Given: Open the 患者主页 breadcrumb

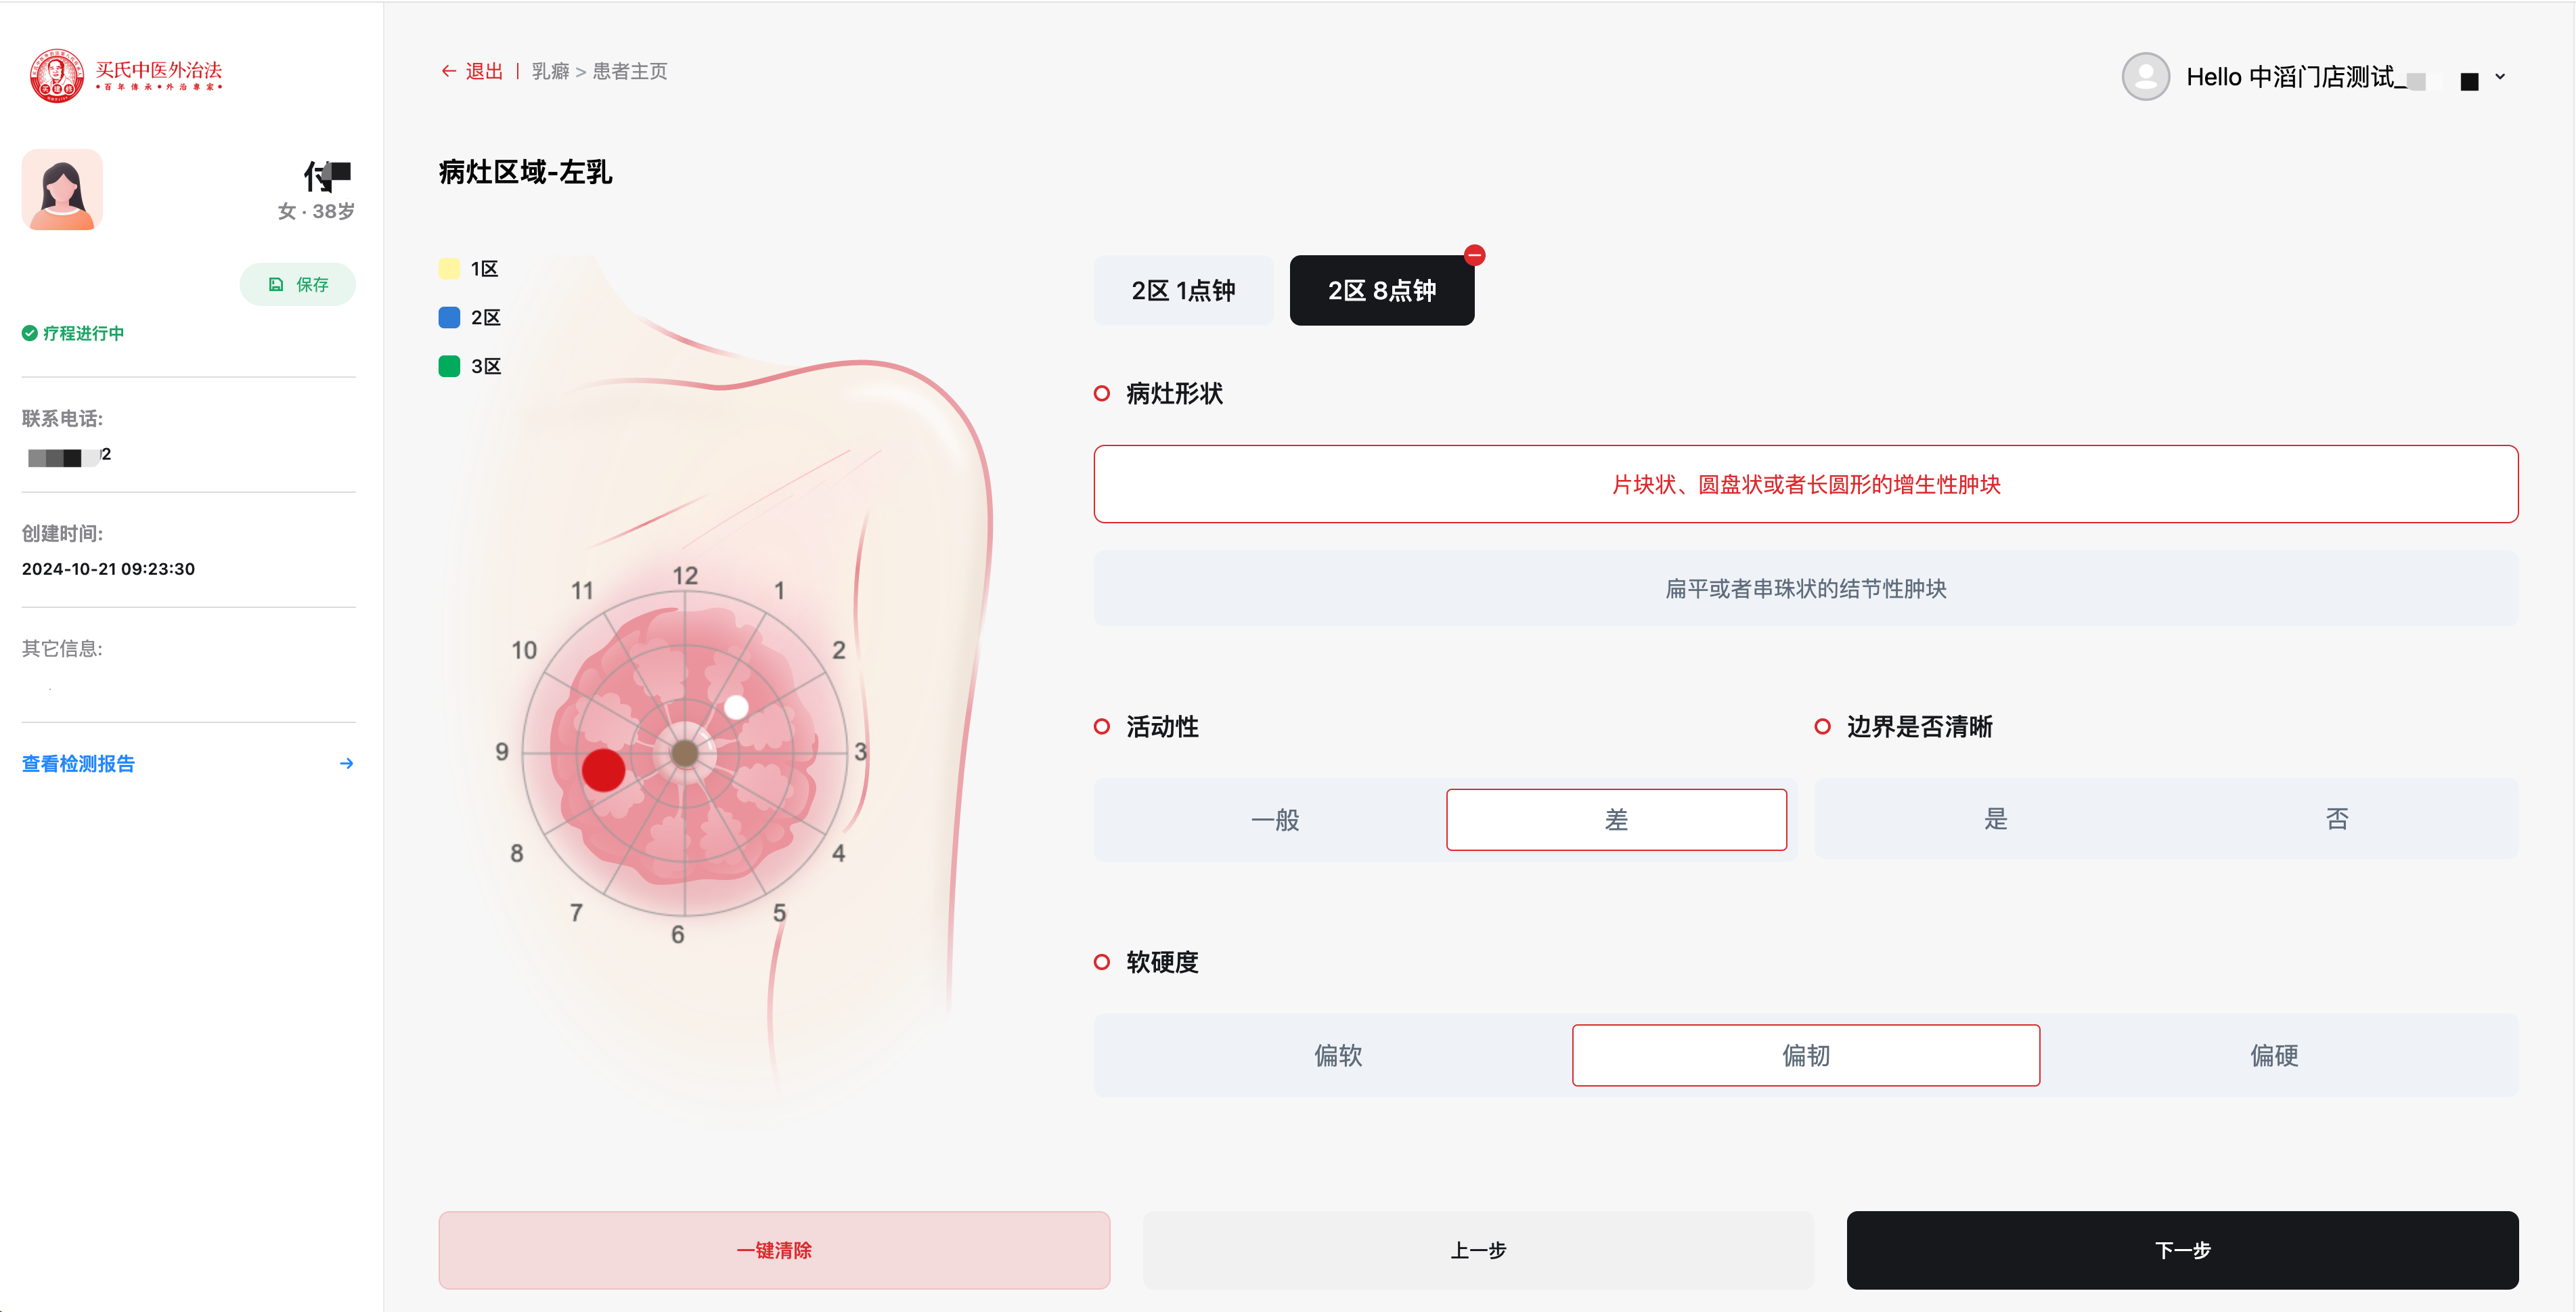Looking at the screenshot, I should point(630,71).
